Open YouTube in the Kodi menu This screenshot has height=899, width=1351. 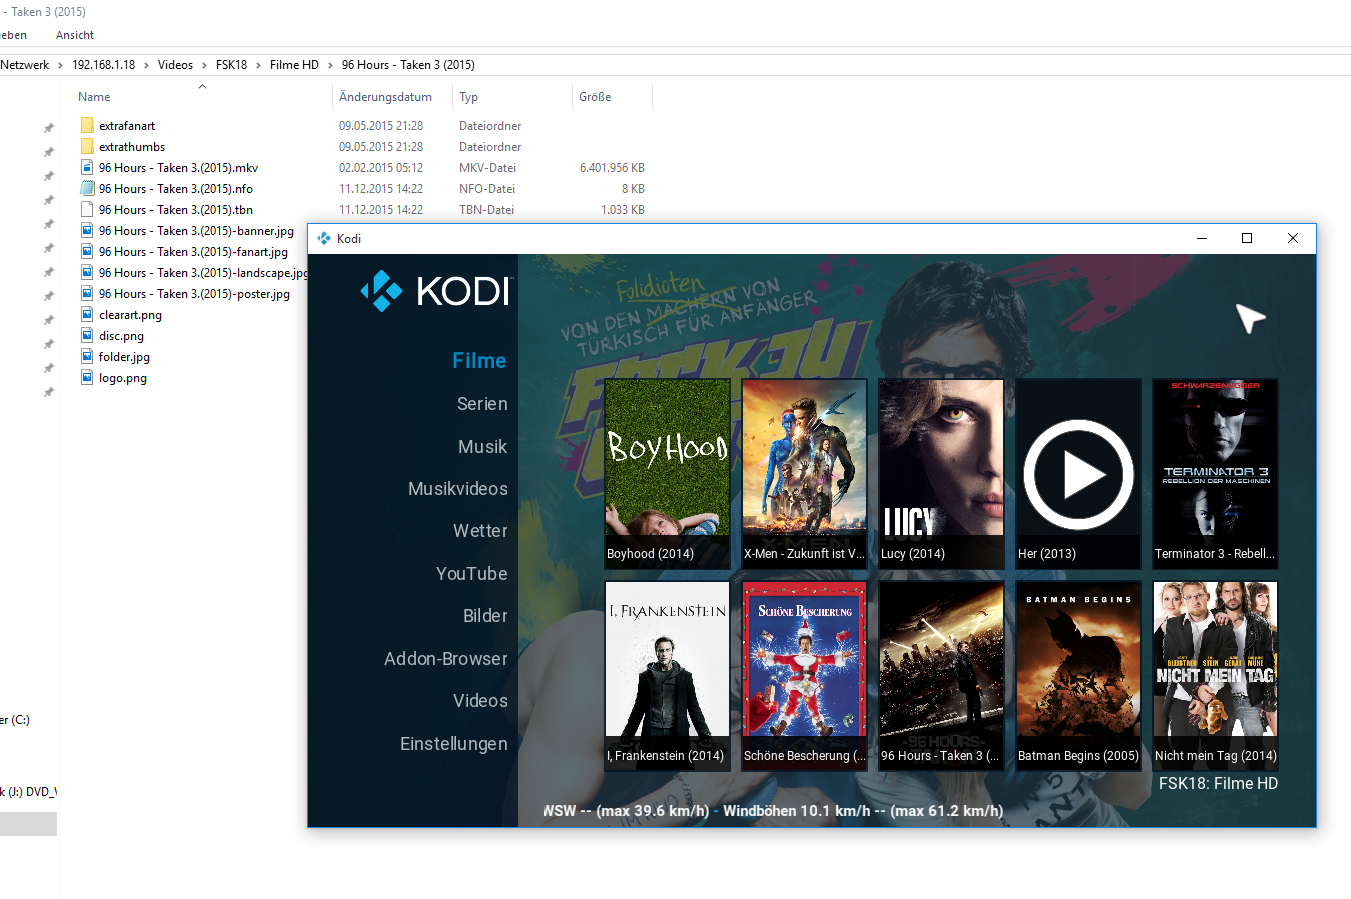[472, 574]
